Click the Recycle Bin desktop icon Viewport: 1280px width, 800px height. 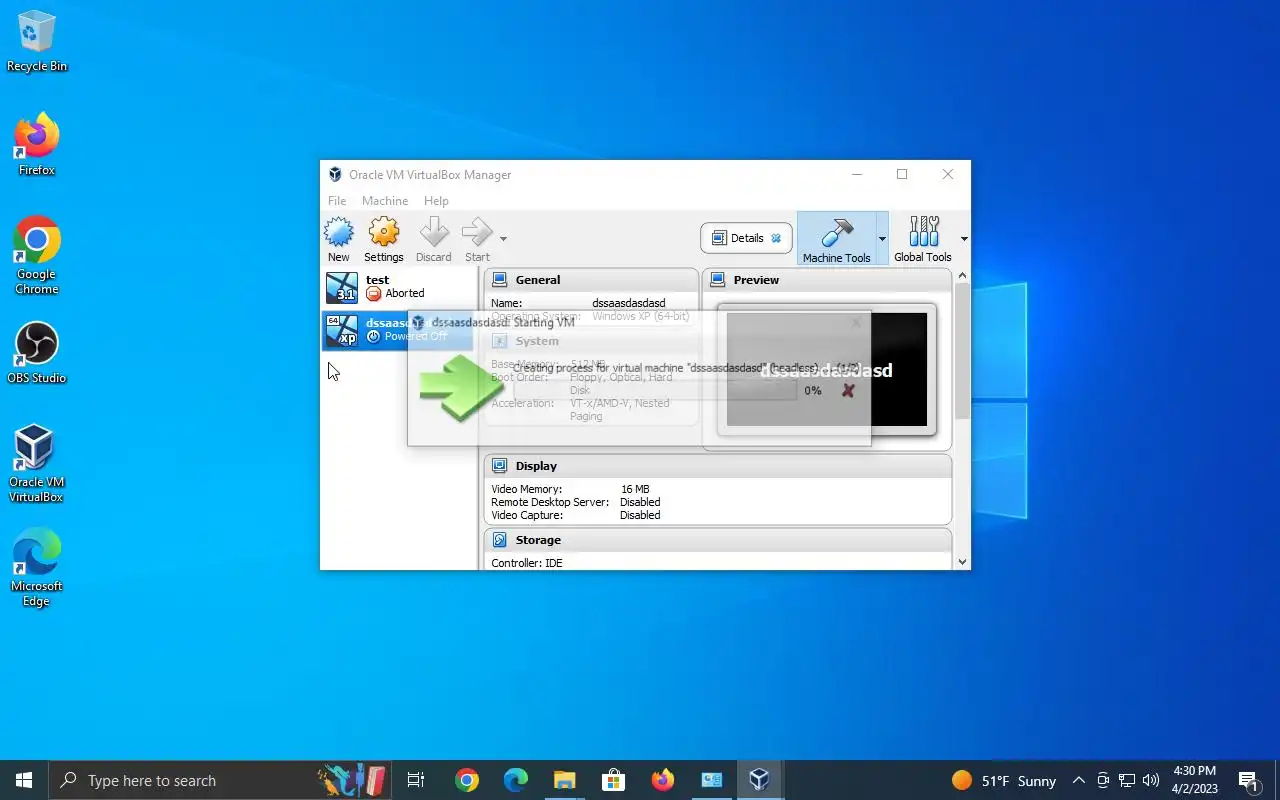[x=37, y=42]
